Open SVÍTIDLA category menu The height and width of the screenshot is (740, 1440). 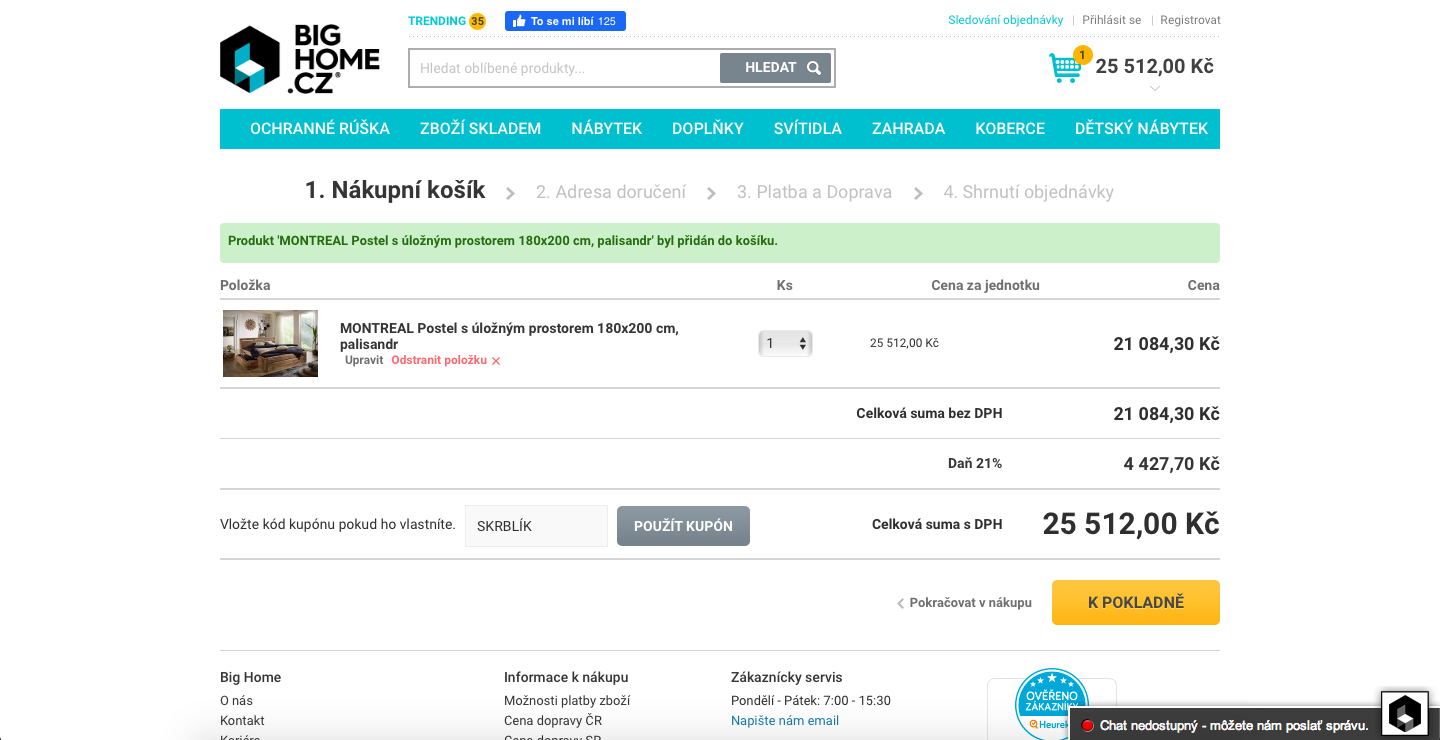808,129
